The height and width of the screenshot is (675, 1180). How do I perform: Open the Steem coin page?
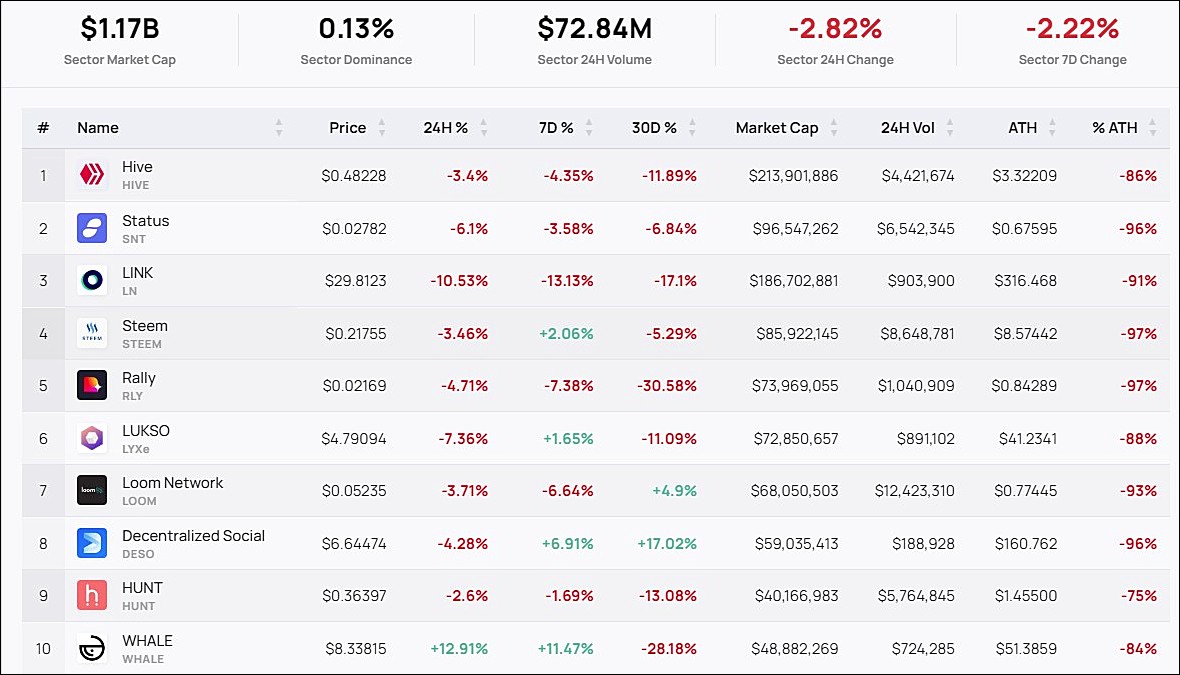point(144,326)
